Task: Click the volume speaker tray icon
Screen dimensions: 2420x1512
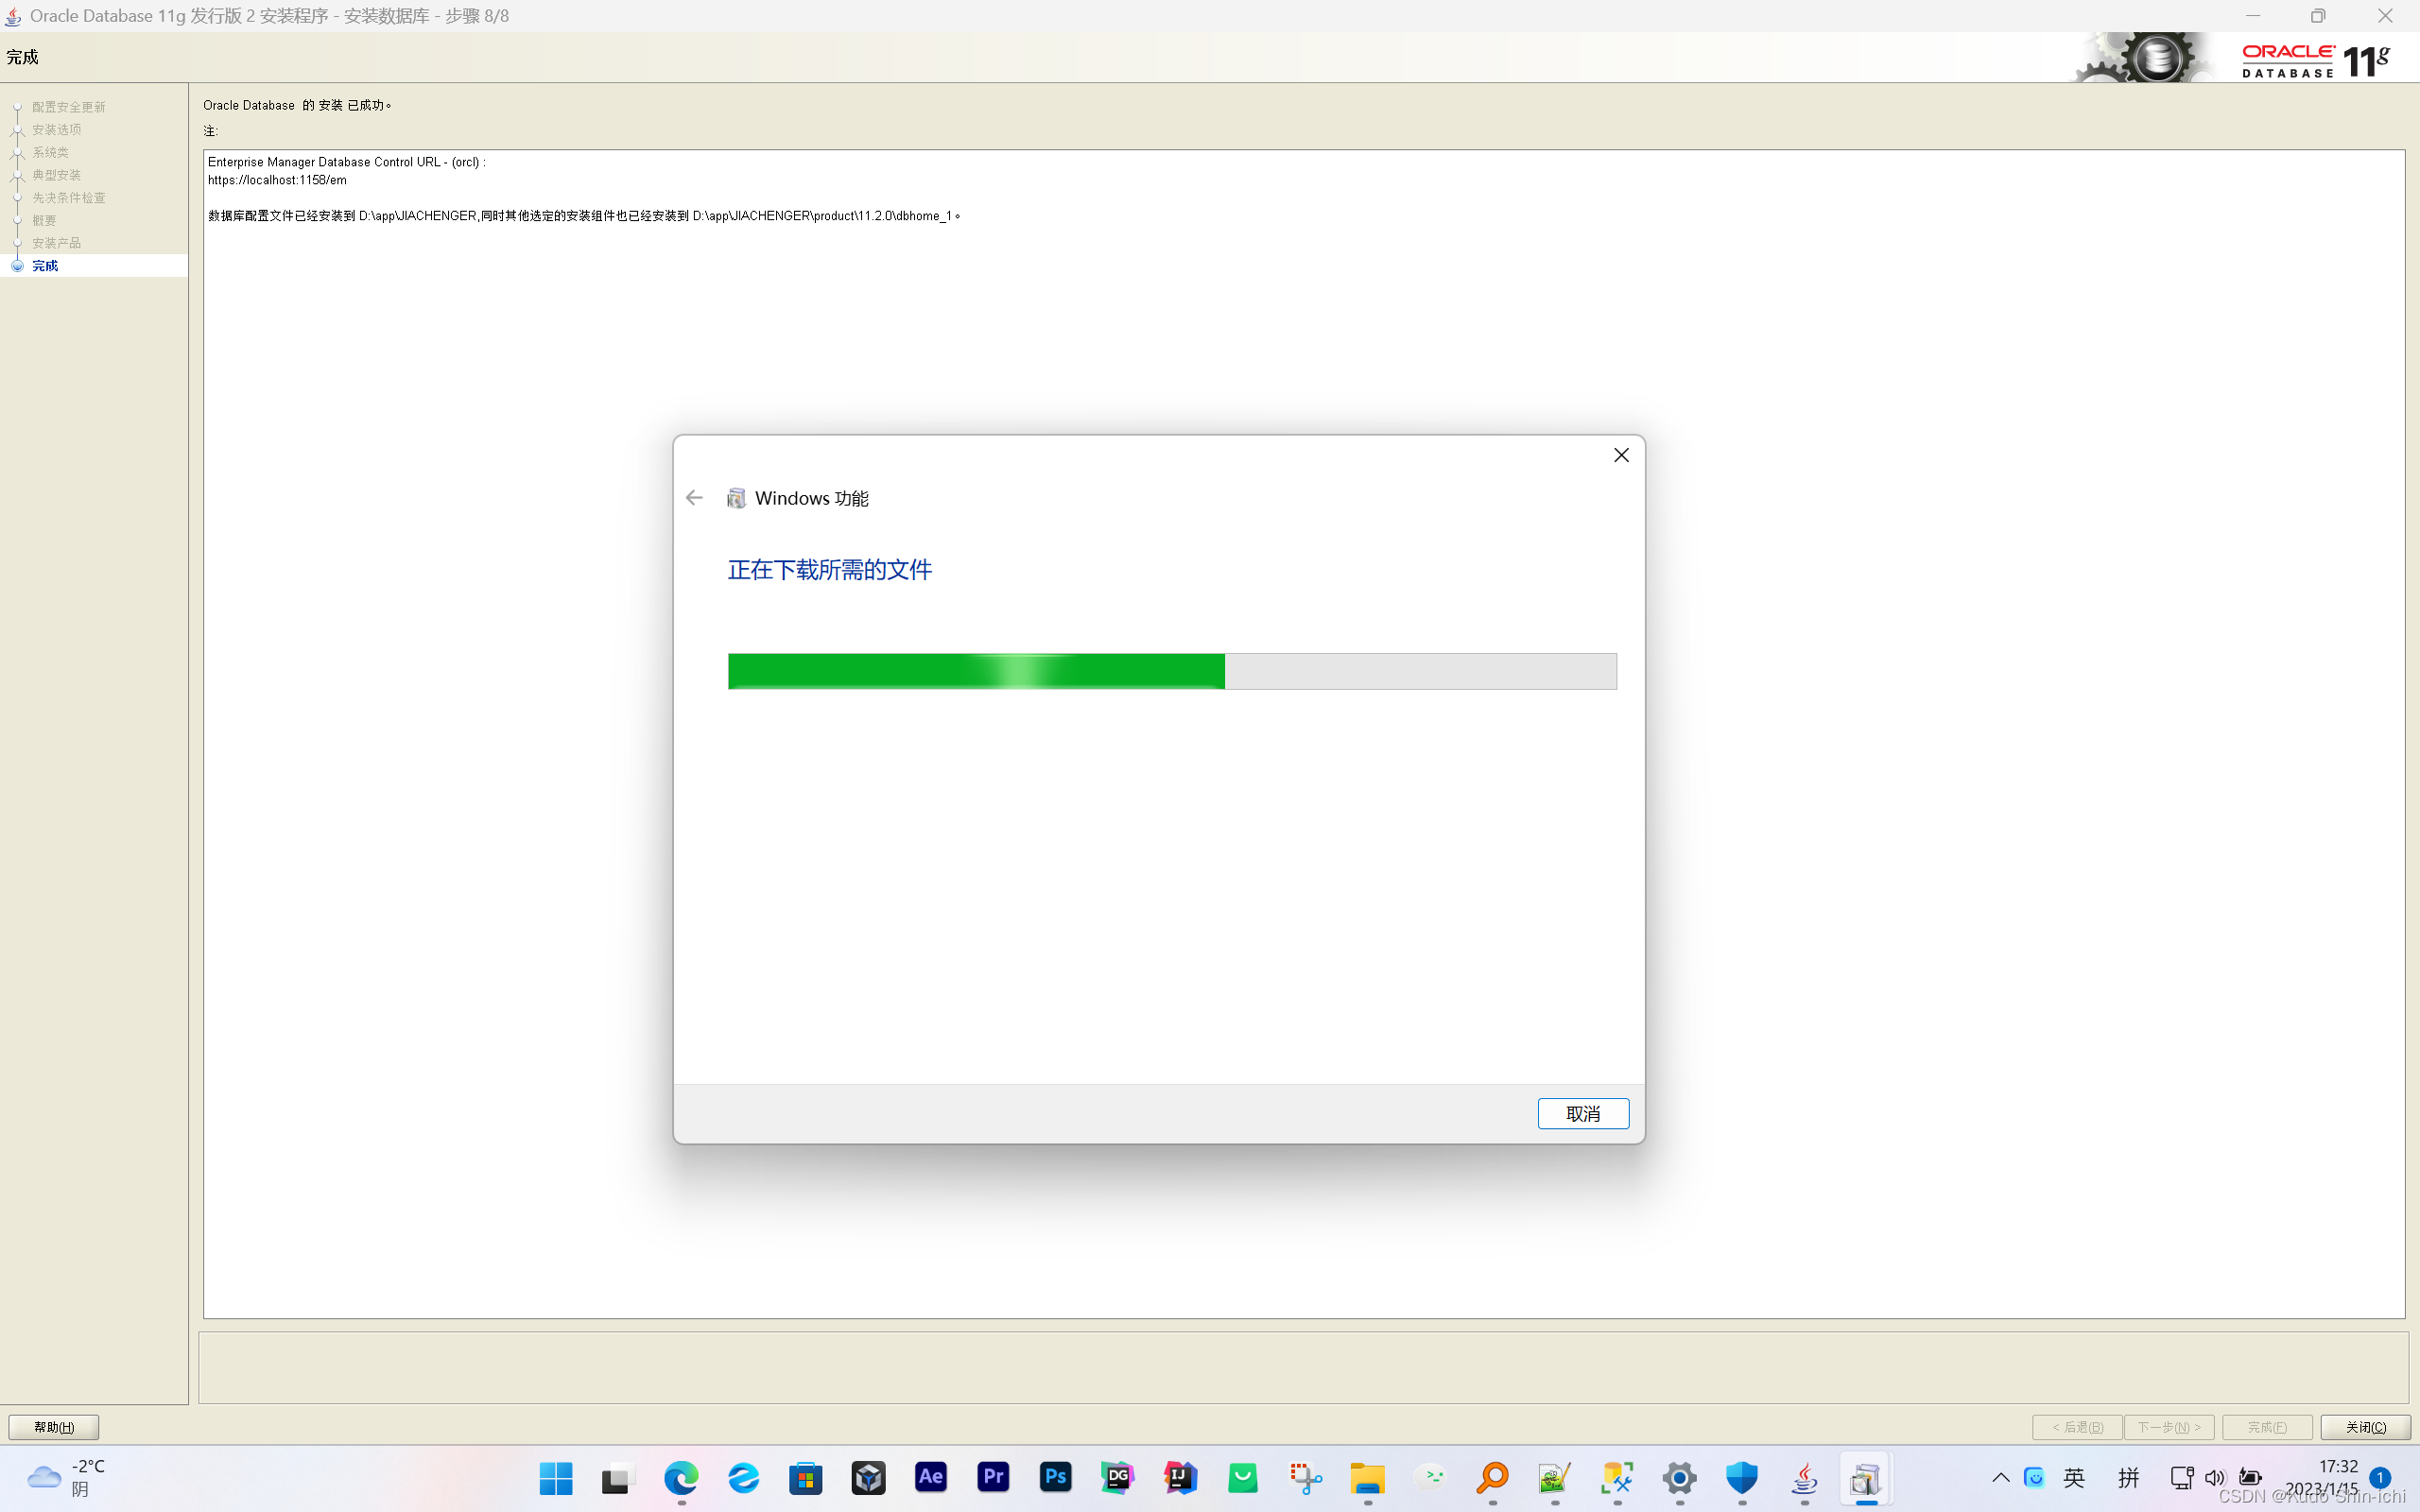Action: point(2215,1477)
